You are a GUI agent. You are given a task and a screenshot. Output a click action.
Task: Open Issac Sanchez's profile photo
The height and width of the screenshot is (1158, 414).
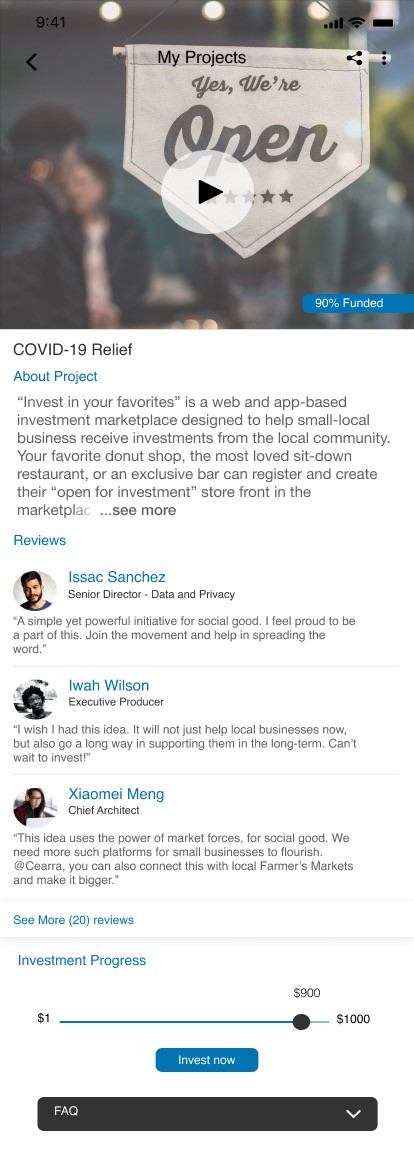tap(35, 591)
